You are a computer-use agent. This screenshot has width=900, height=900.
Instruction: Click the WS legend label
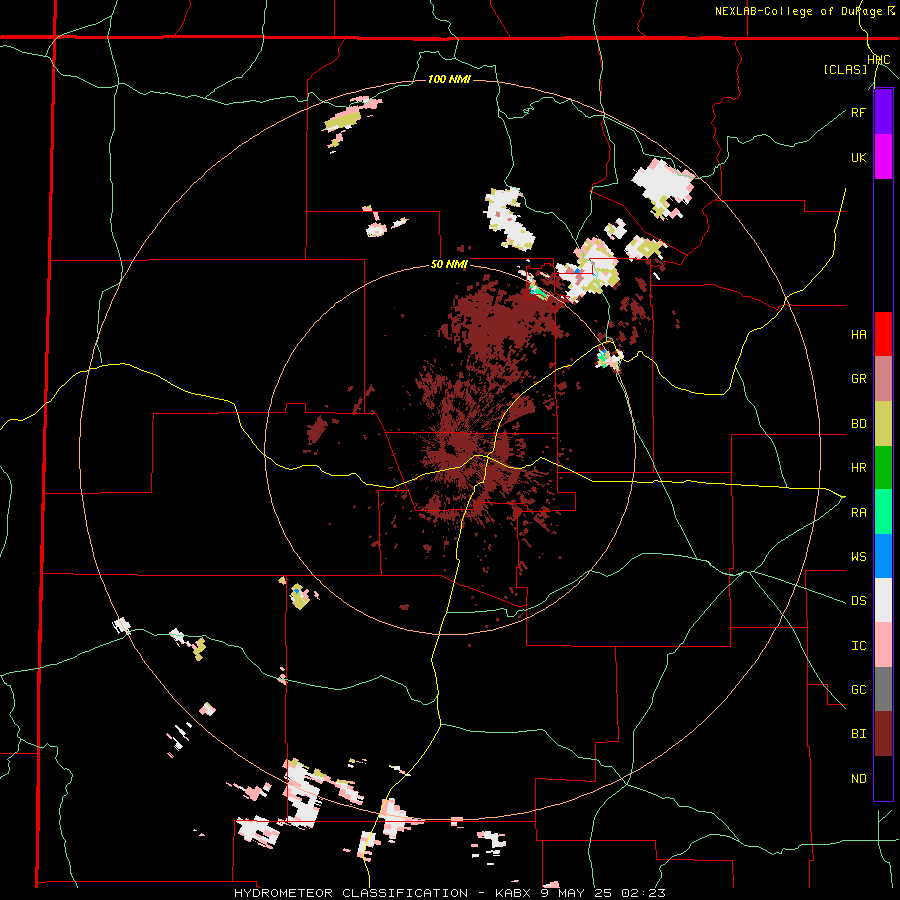(x=858, y=557)
